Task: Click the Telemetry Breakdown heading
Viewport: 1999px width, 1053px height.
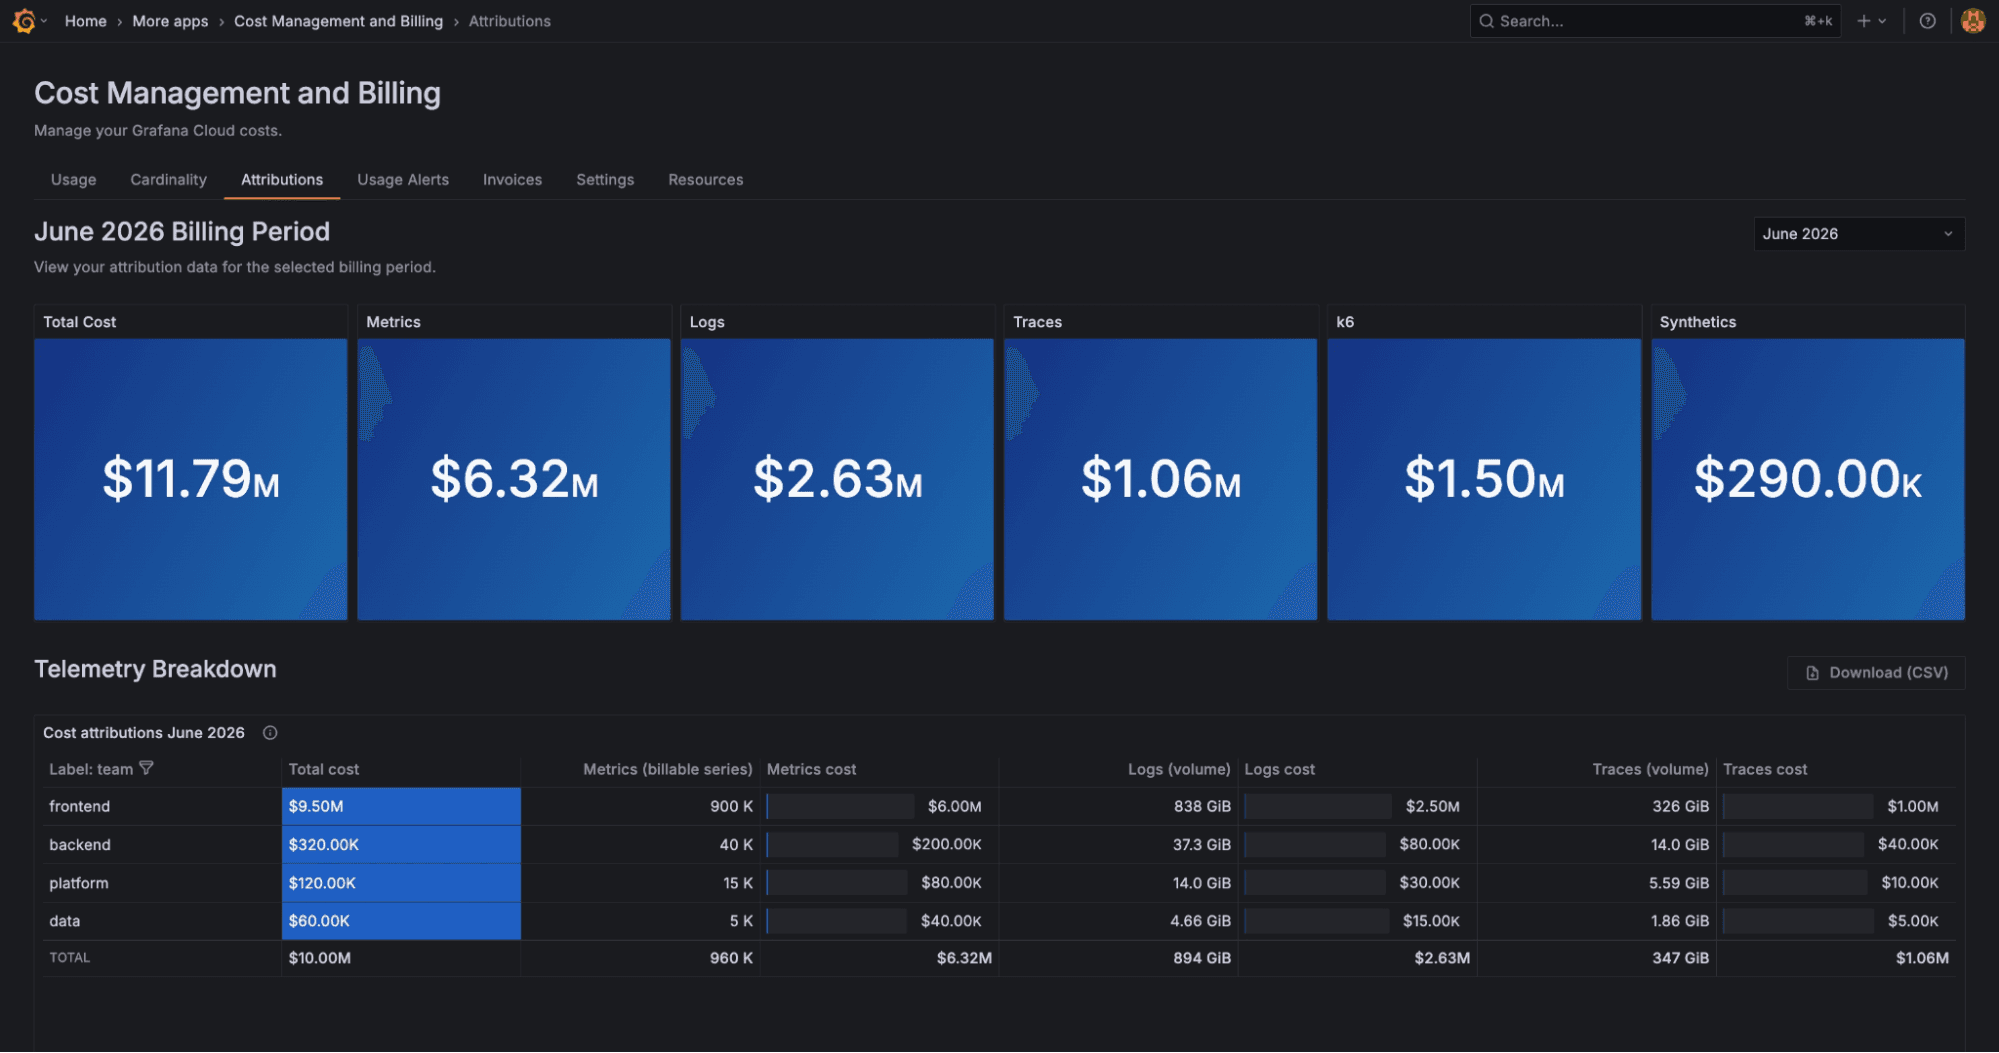Action: click(155, 669)
